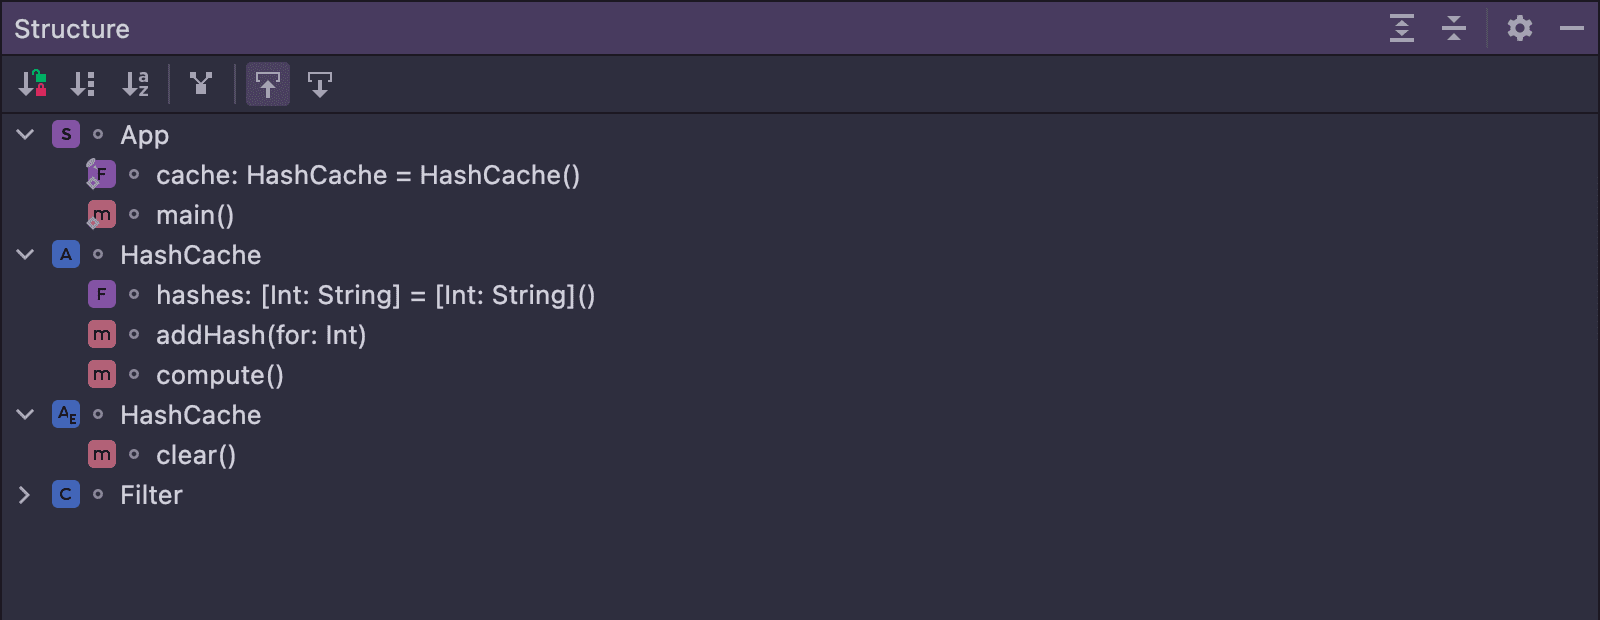Viewport: 1600px width, 620px height.
Task: Click the class icon beside Filter
Action: coord(65,494)
